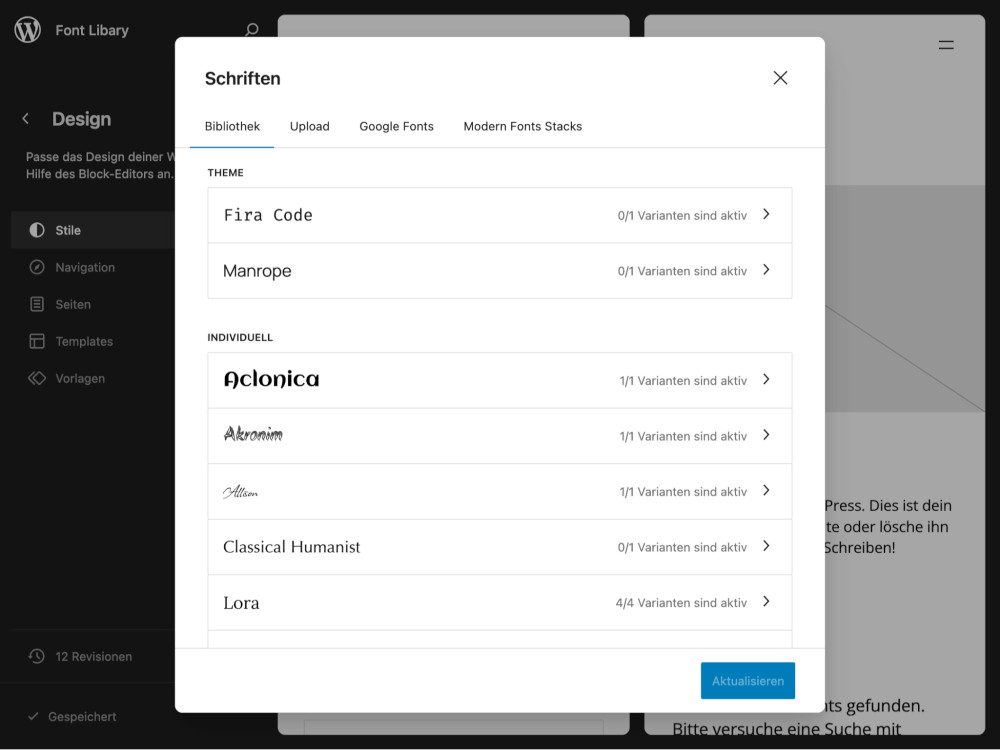Expand Fira Code font variants
Screen dimensions: 1000x750
point(766,214)
